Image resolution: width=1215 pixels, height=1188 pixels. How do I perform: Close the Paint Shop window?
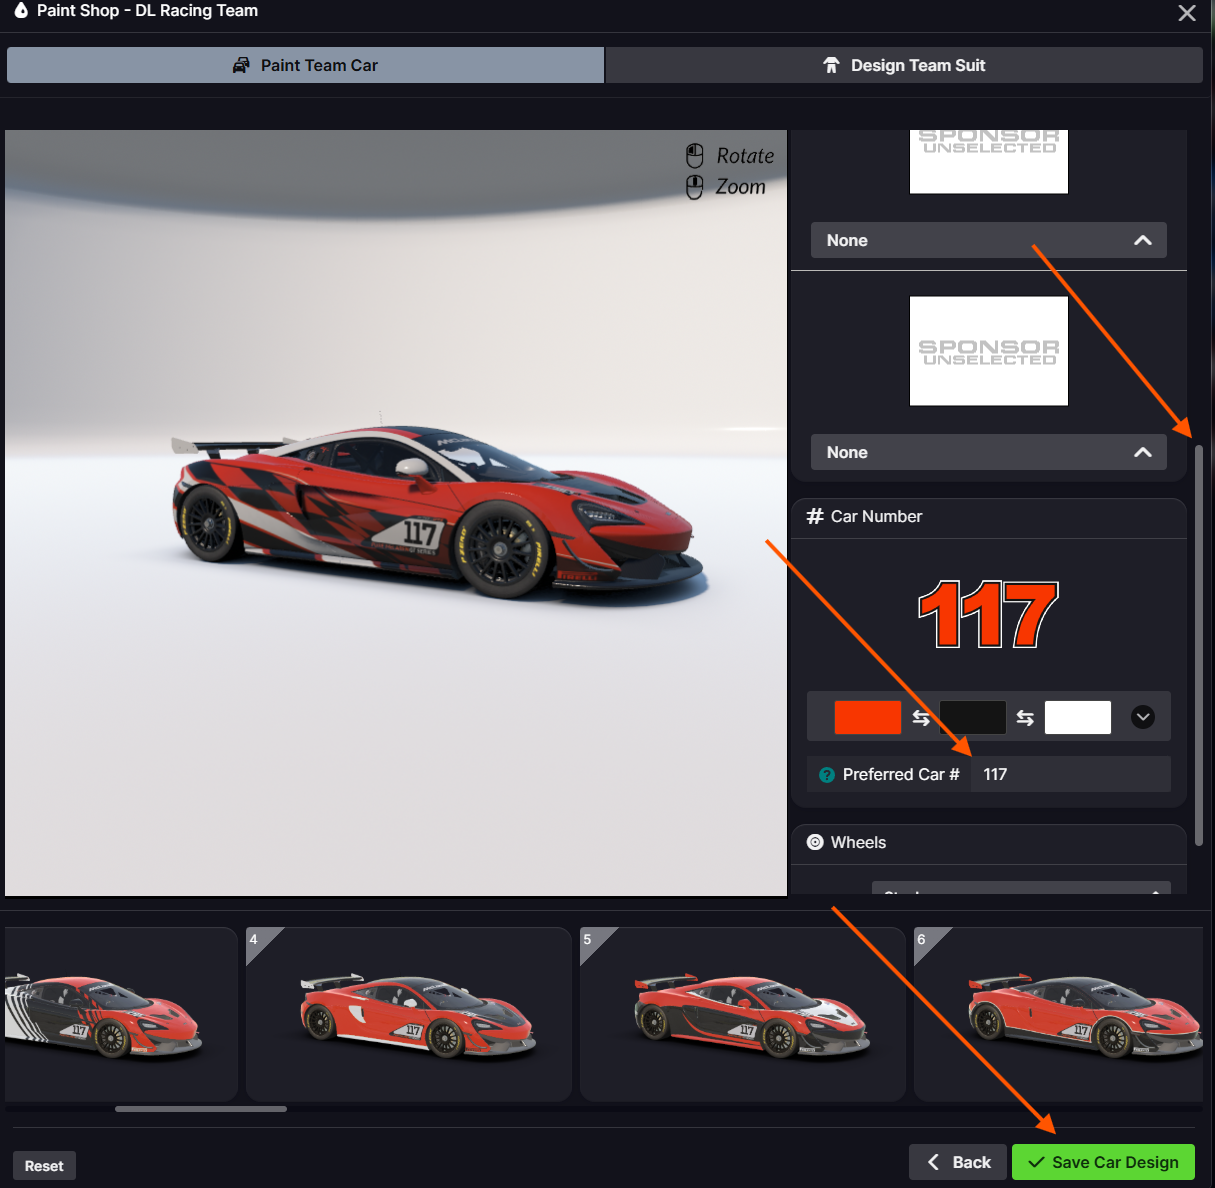(1187, 13)
